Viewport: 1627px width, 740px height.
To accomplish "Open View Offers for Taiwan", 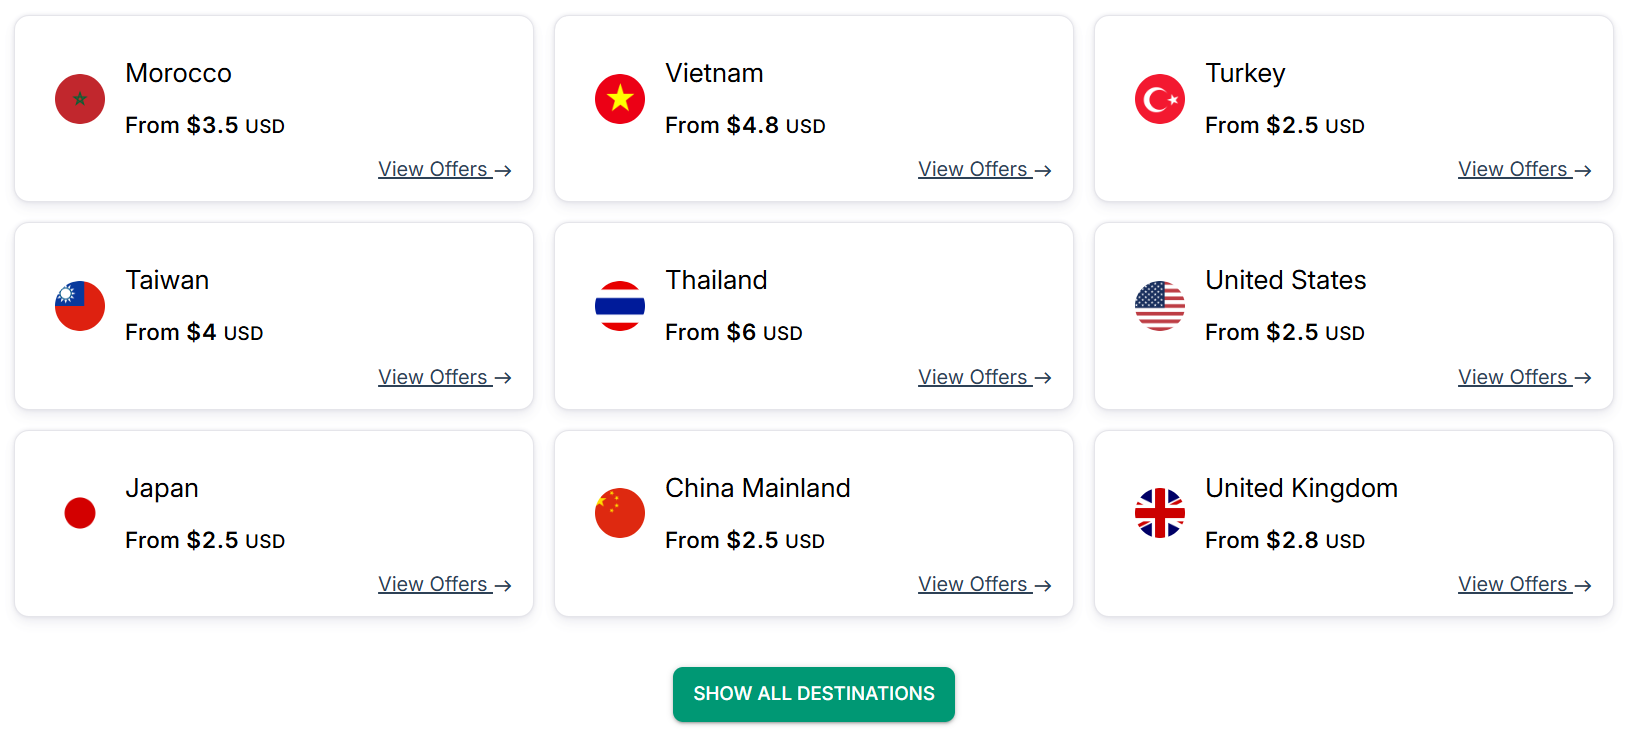I will [x=444, y=378].
